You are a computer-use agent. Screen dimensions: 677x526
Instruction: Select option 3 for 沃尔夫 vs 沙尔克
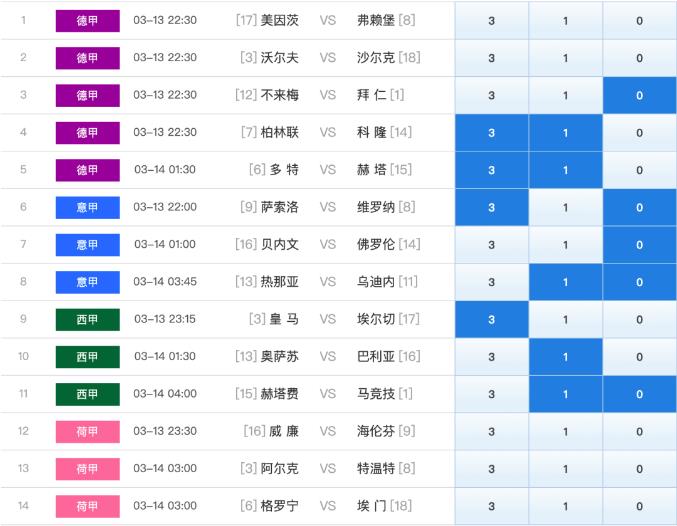(492, 58)
